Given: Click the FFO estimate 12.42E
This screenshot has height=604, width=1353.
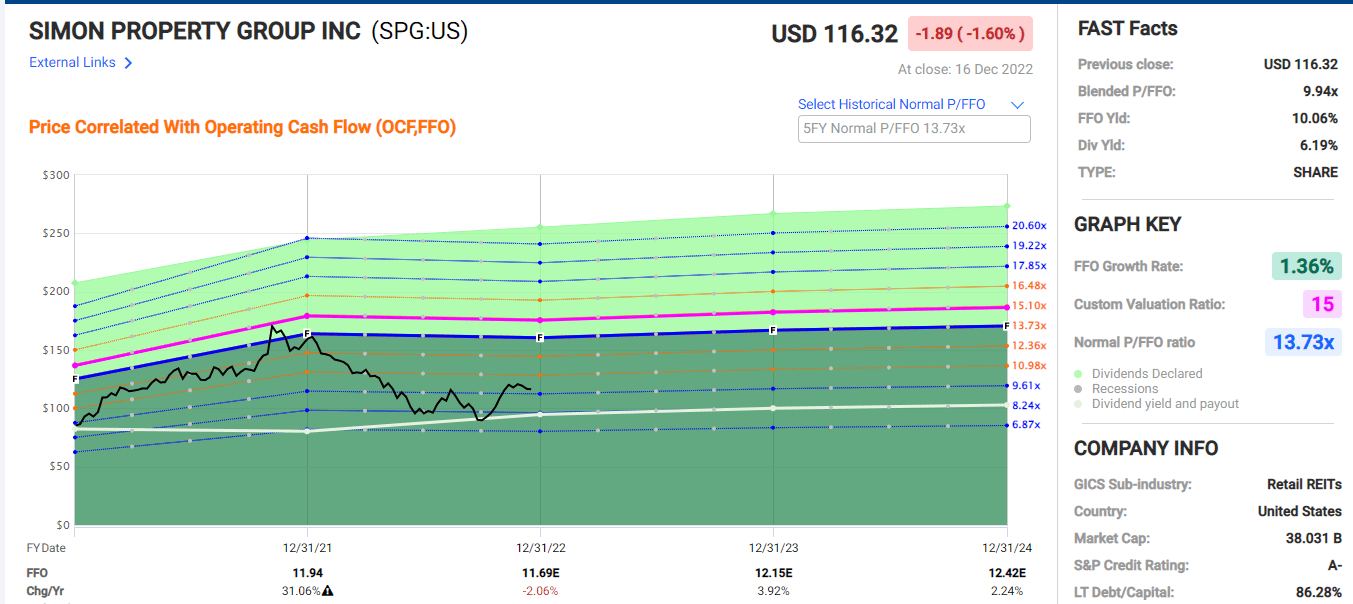Looking at the screenshot, I should (x=1006, y=573).
